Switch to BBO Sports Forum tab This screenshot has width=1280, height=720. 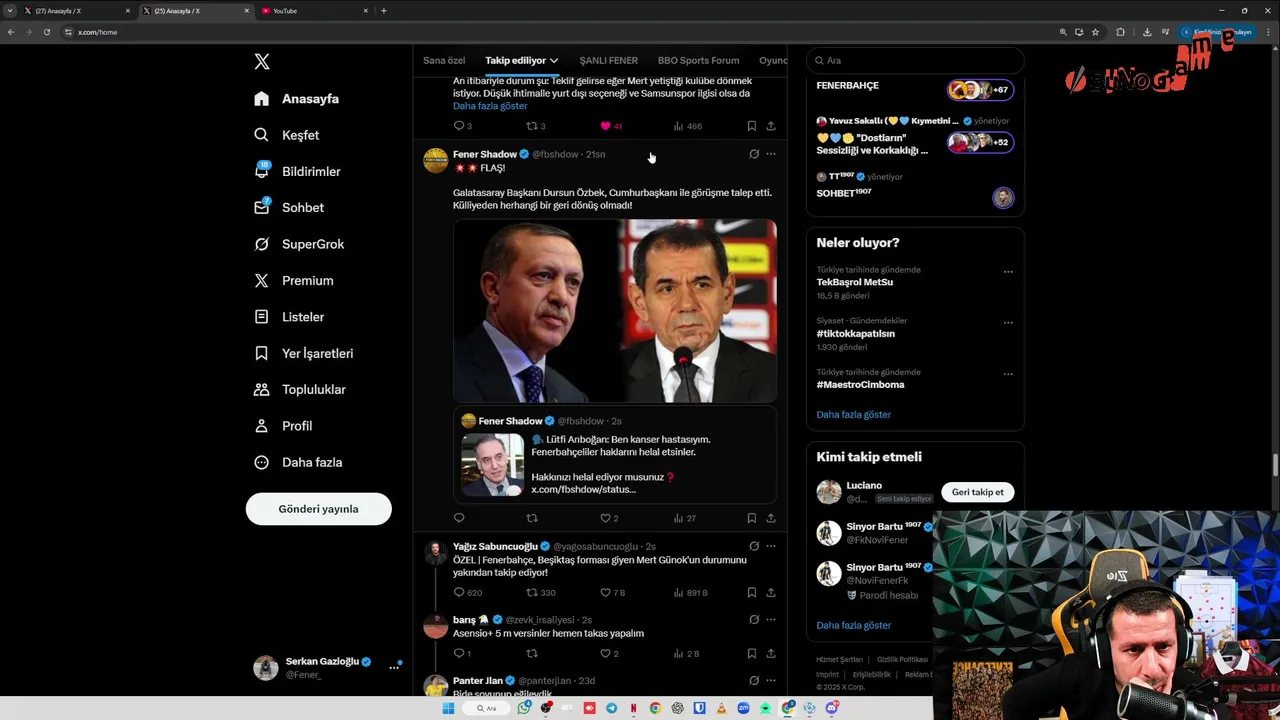point(698,60)
